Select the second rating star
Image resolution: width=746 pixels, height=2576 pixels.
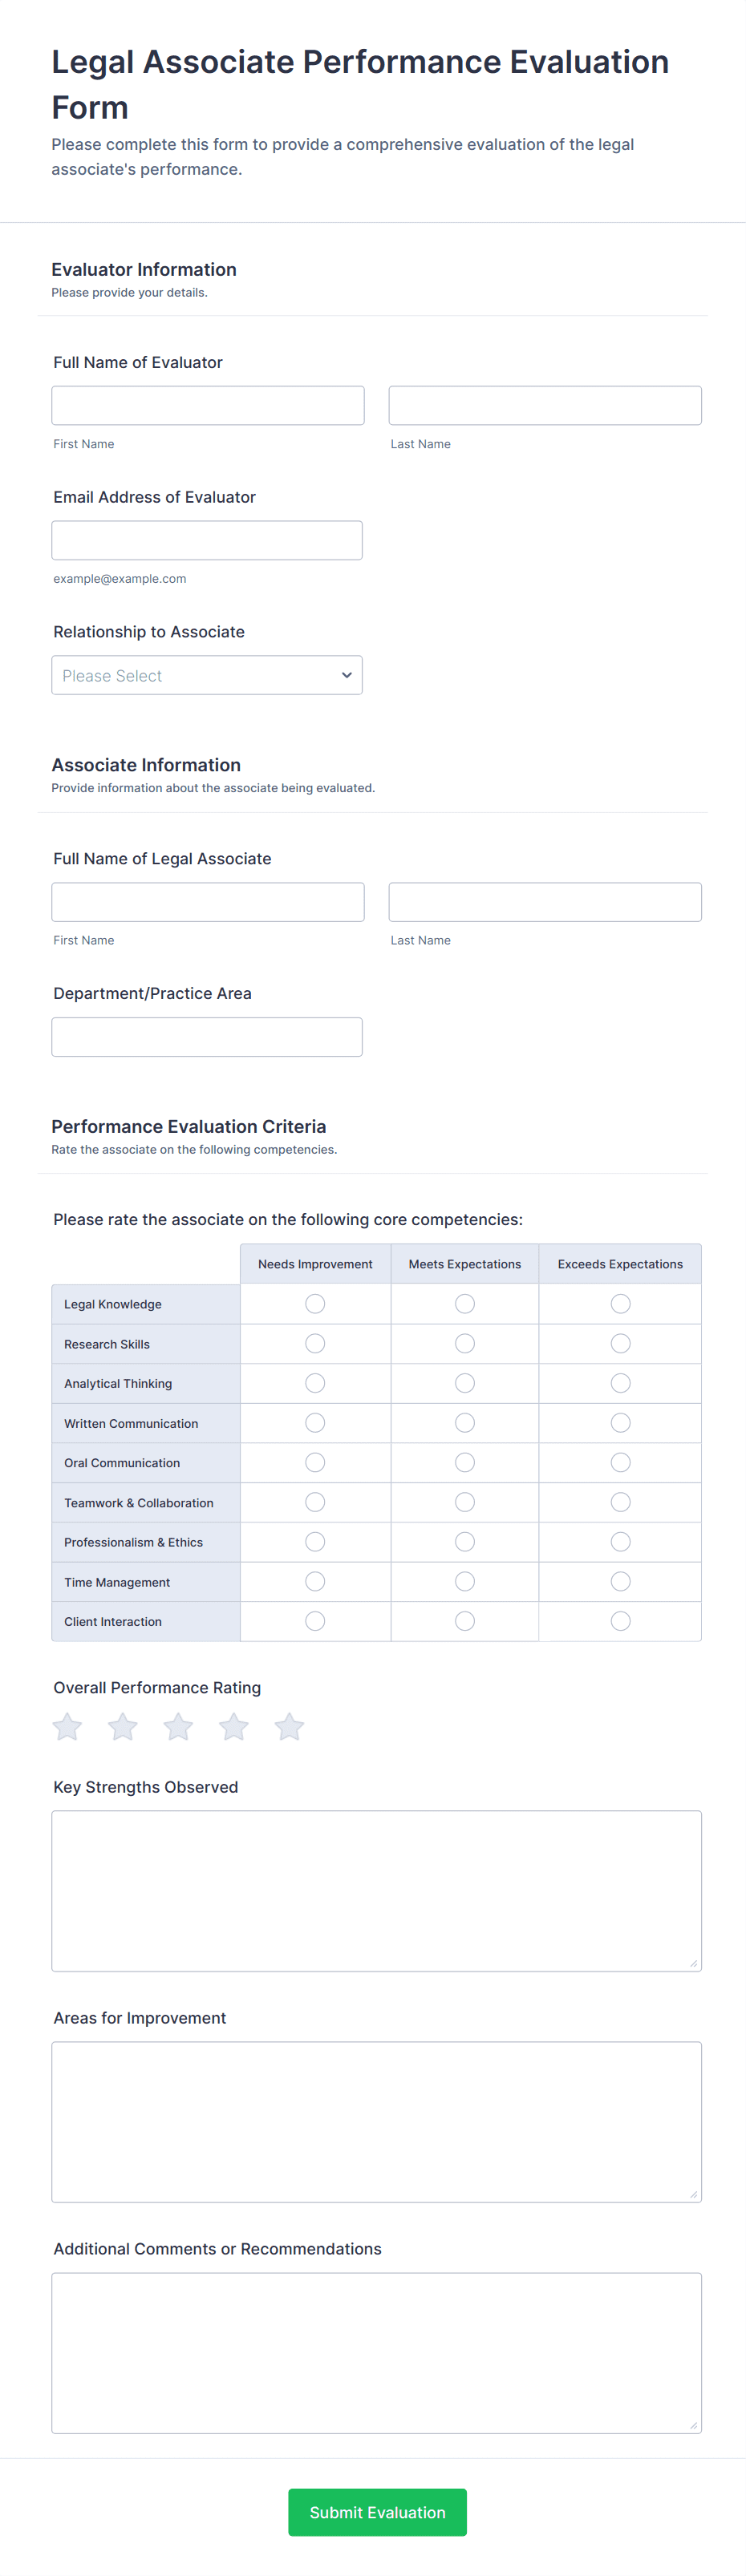pos(123,1727)
